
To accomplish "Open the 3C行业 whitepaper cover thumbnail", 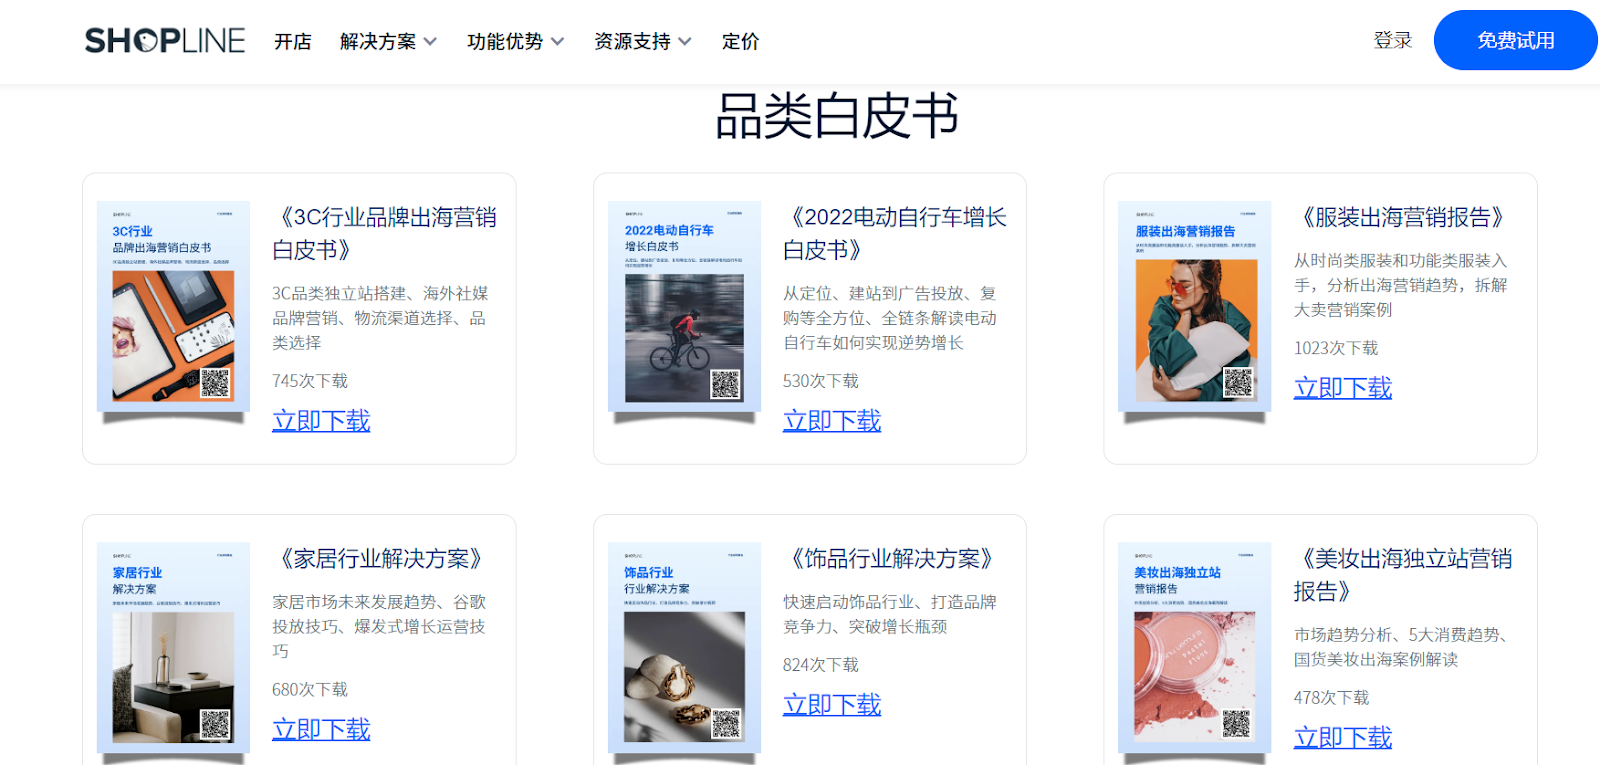I will point(173,307).
